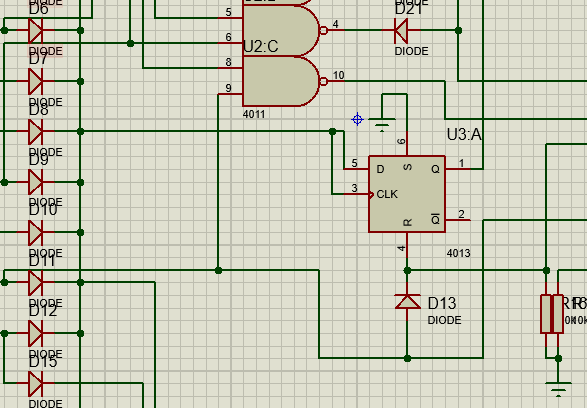Select the U2:C NAND gate body
The height and width of the screenshot is (408, 587).
[281, 31]
